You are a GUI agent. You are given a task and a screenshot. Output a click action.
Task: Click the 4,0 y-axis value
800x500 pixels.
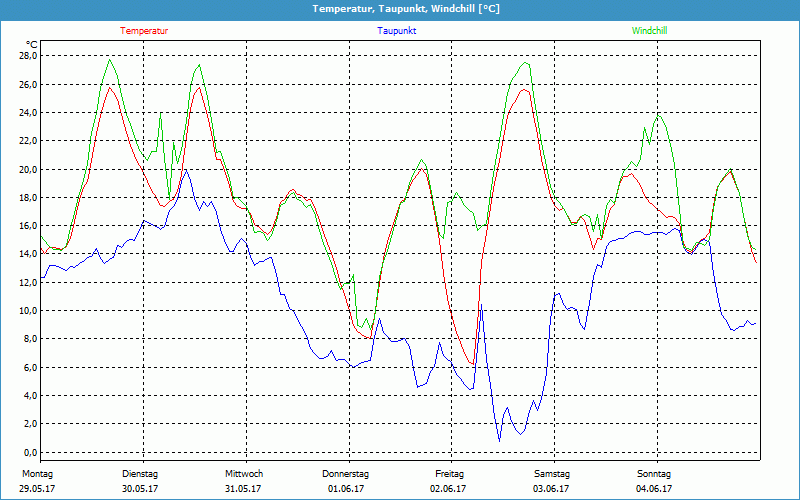[x=30, y=395]
